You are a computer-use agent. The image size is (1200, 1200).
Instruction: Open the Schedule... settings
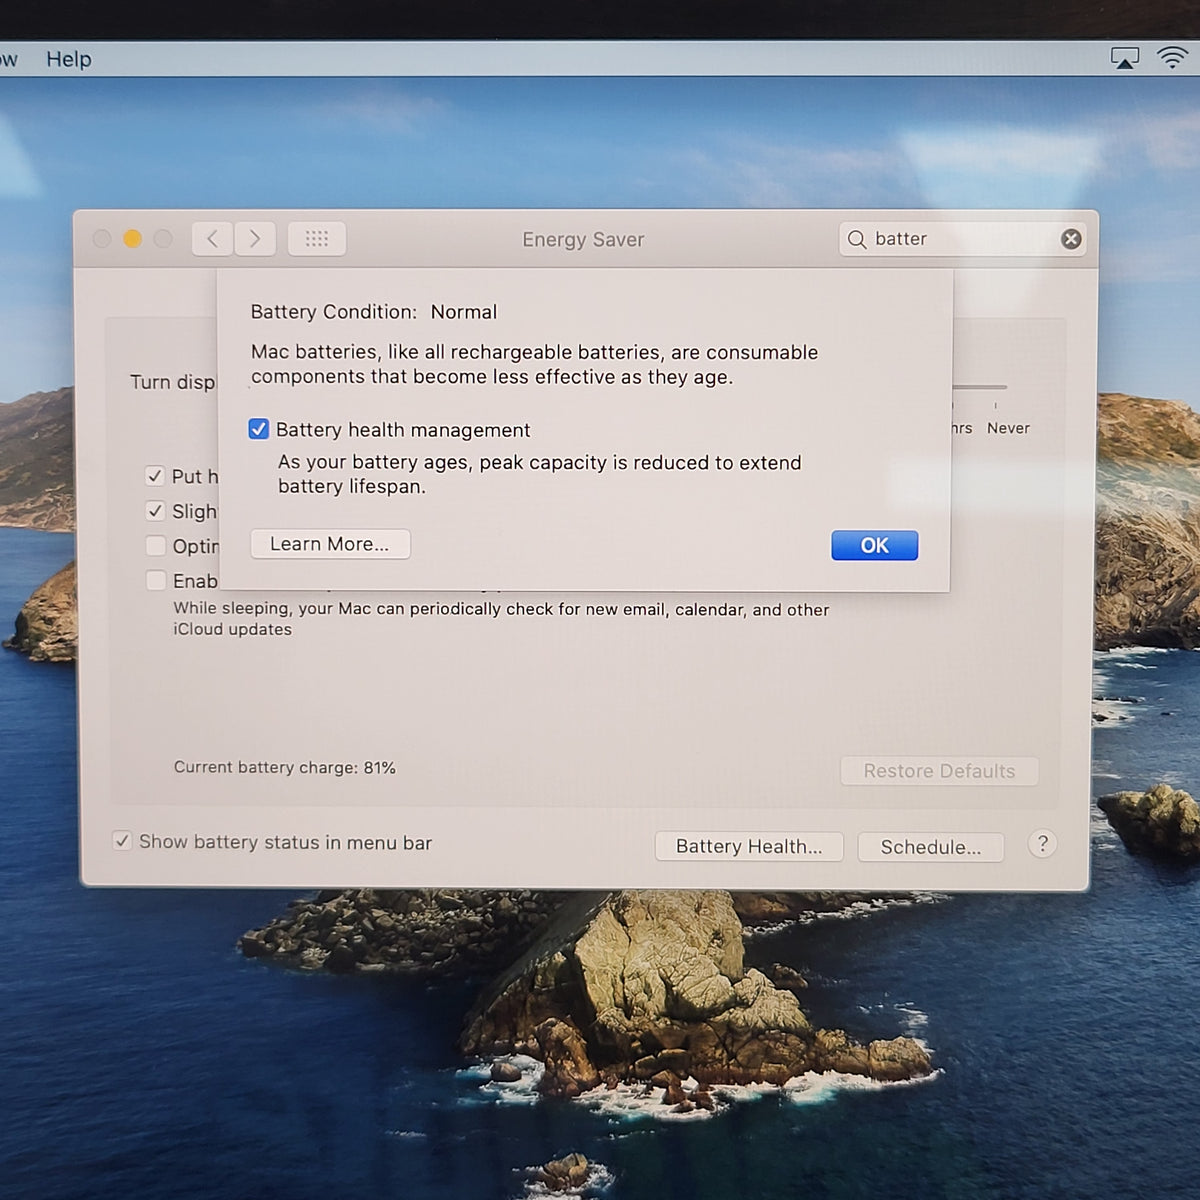click(x=930, y=847)
